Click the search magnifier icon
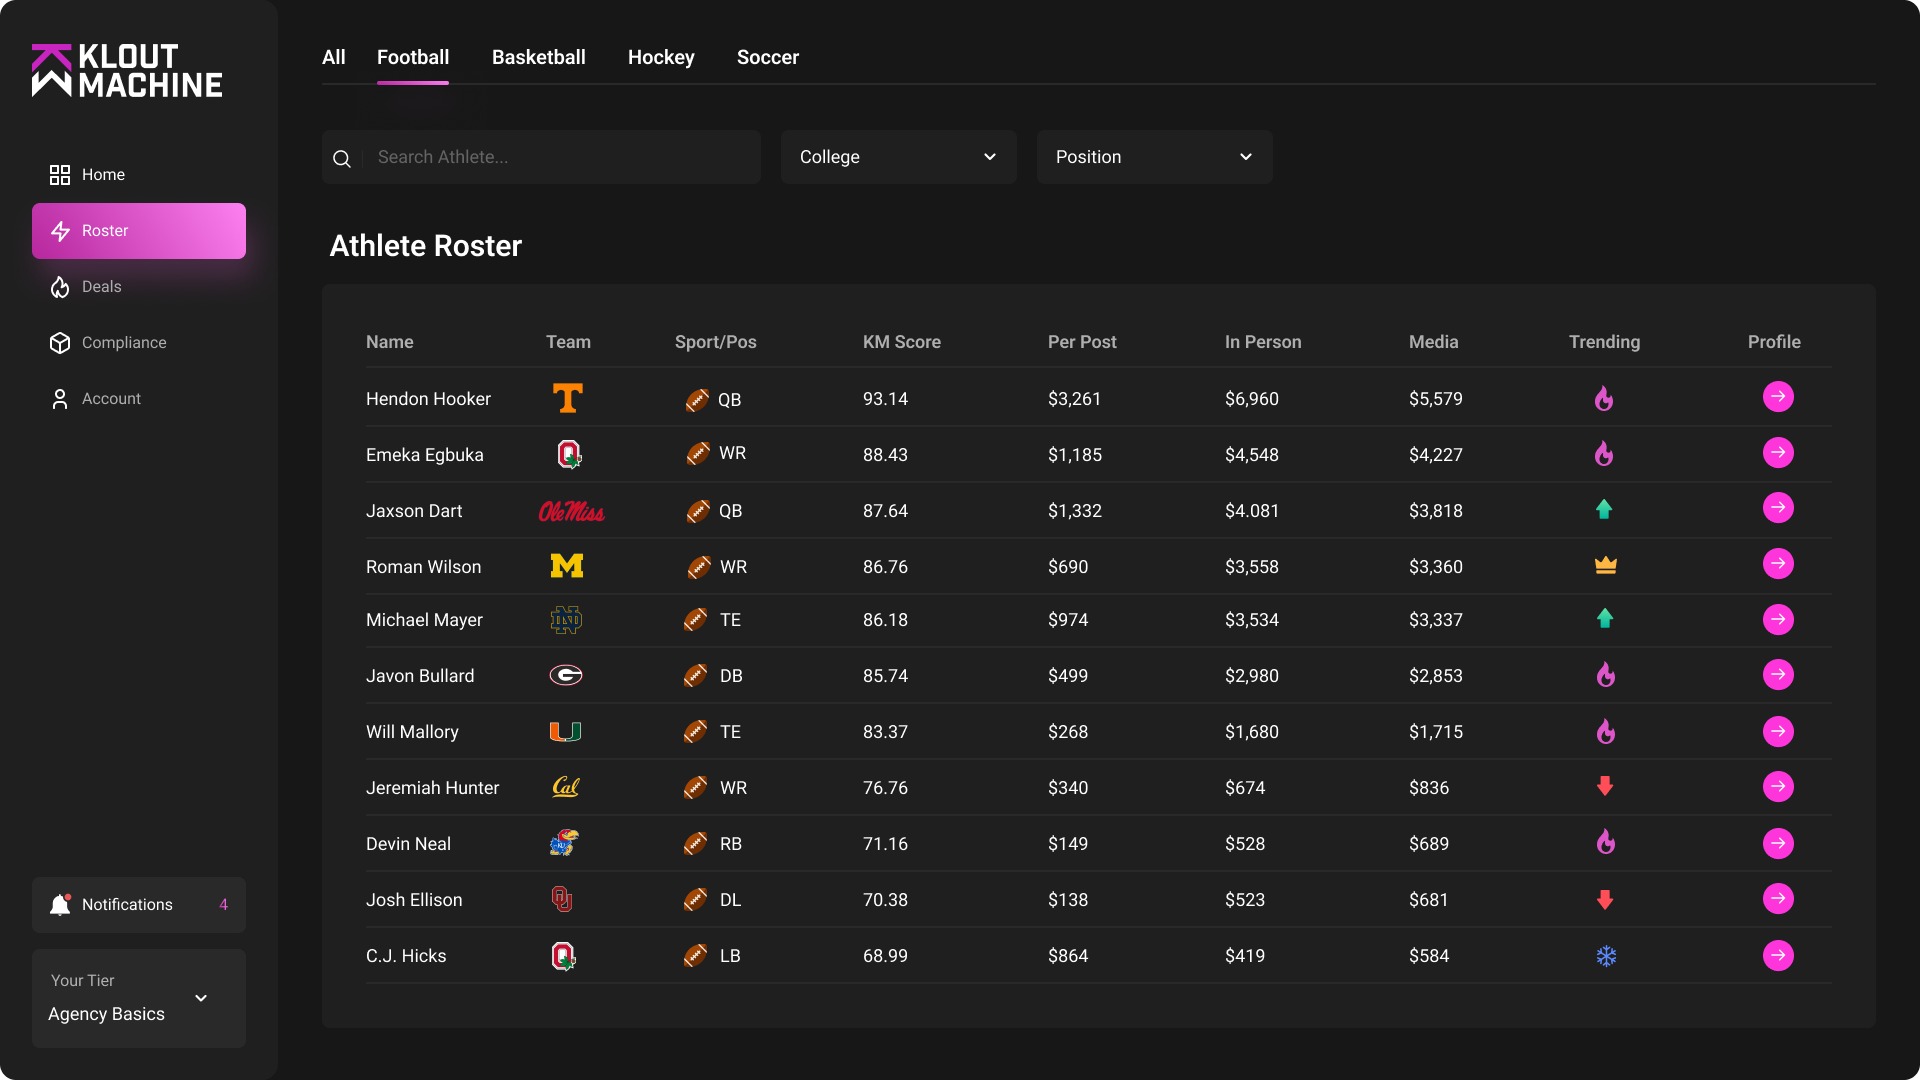The width and height of the screenshot is (1920, 1080). (341, 158)
